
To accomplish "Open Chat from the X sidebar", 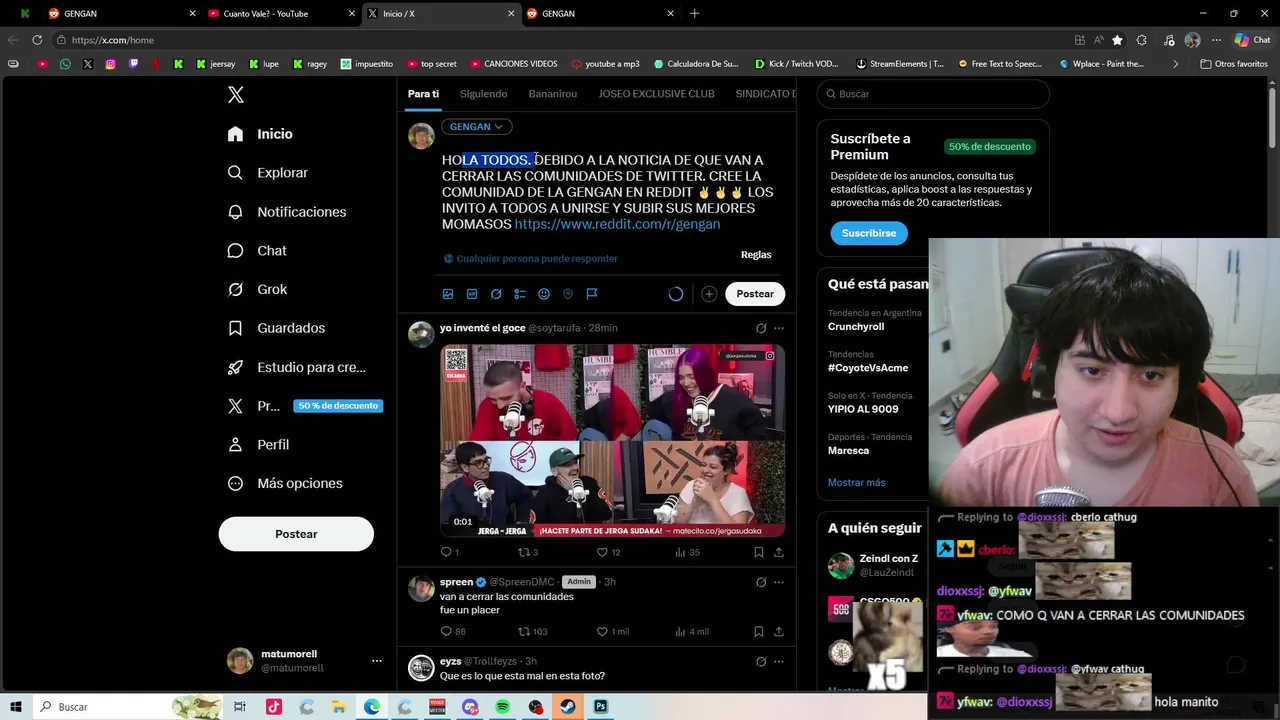I will click(x=257, y=251).
